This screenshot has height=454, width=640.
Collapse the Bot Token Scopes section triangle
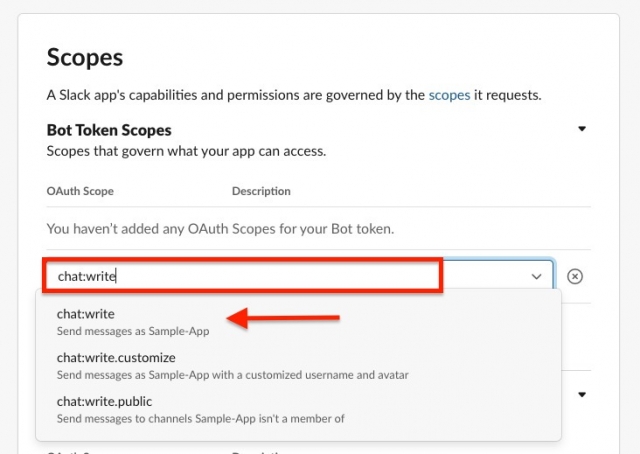click(582, 129)
